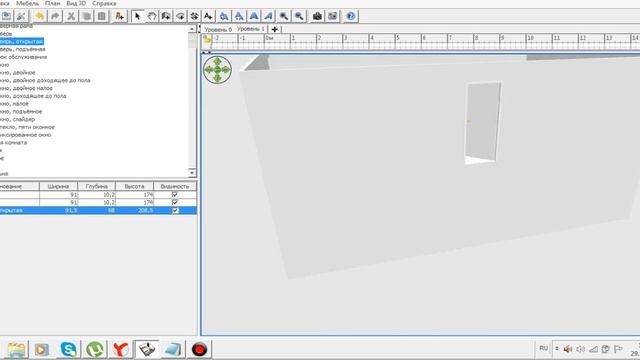Image resolution: width=640 pixels, height=360 pixels.
Task: Uncheck visibility in second furniture row
Action: click(x=175, y=202)
